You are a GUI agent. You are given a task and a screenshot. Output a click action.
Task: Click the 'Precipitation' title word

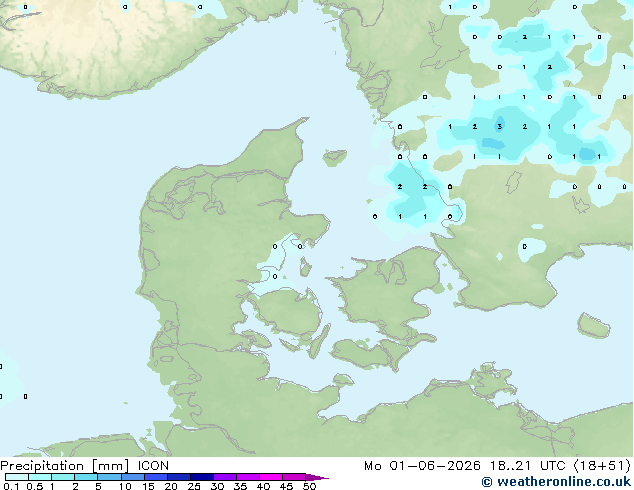[x=42, y=466]
